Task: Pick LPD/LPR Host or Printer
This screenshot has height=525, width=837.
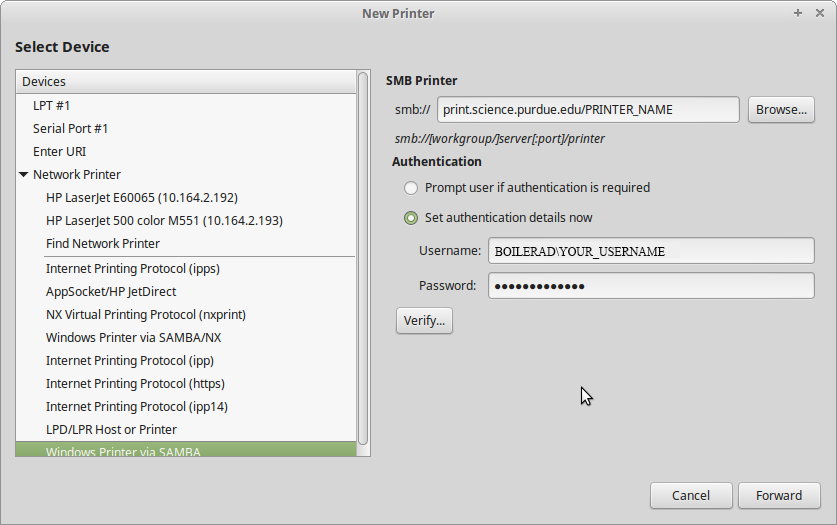Action: [111, 429]
